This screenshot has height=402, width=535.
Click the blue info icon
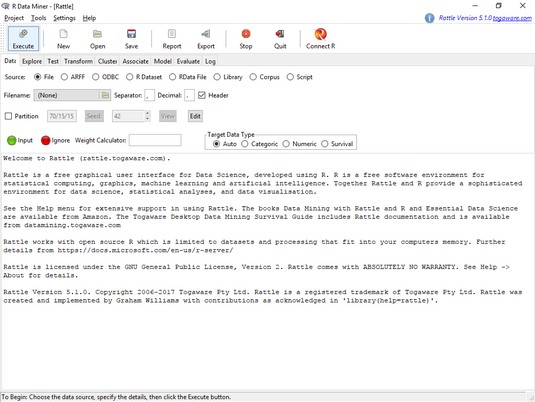point(429,18)
